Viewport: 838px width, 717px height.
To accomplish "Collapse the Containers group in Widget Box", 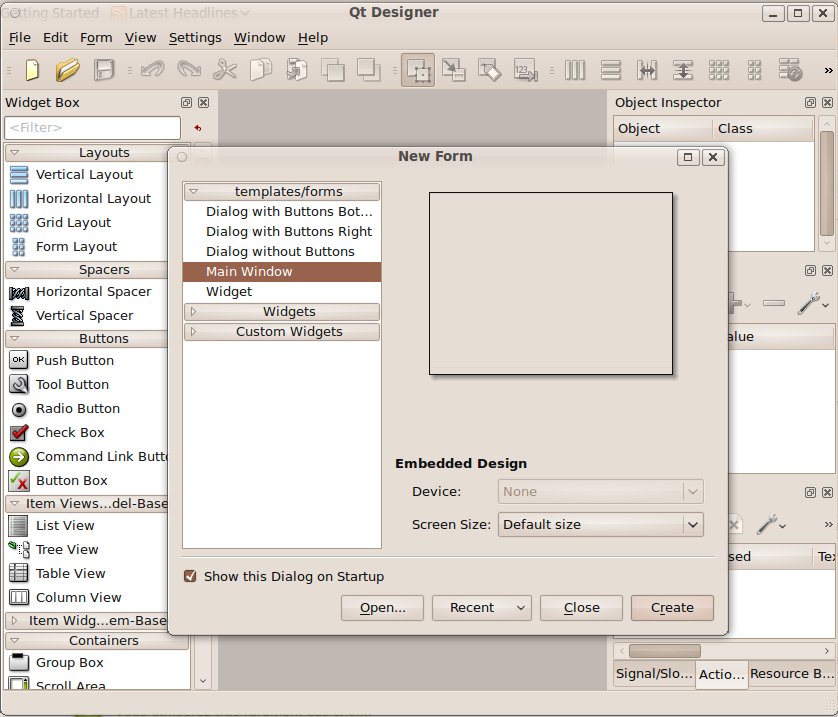I will [15, 640].
